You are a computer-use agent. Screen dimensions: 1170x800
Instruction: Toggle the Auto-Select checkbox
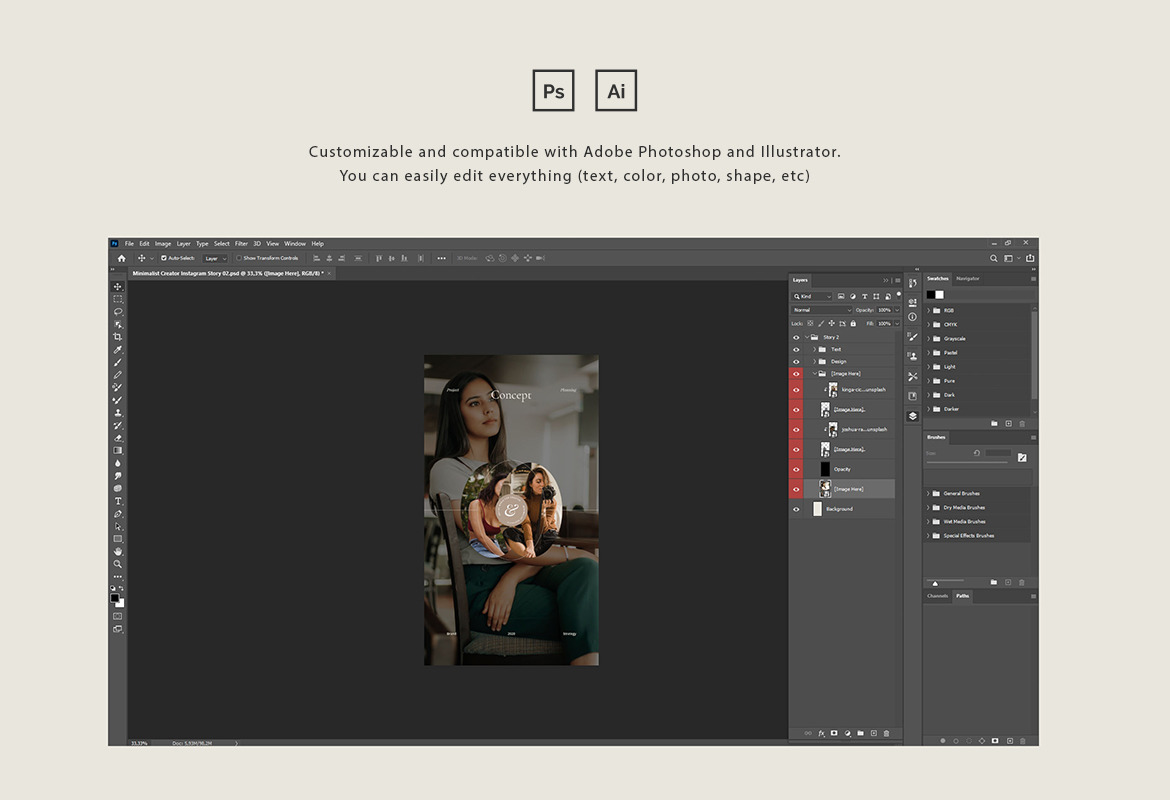[x=164, y=258]
